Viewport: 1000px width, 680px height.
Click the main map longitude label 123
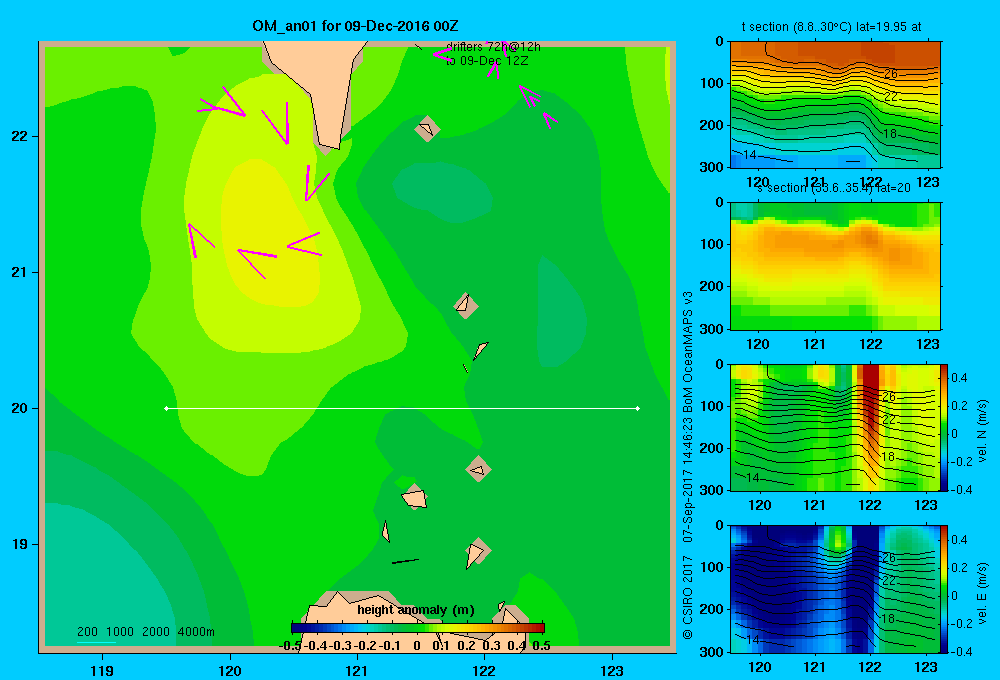[x=612, y=670]
